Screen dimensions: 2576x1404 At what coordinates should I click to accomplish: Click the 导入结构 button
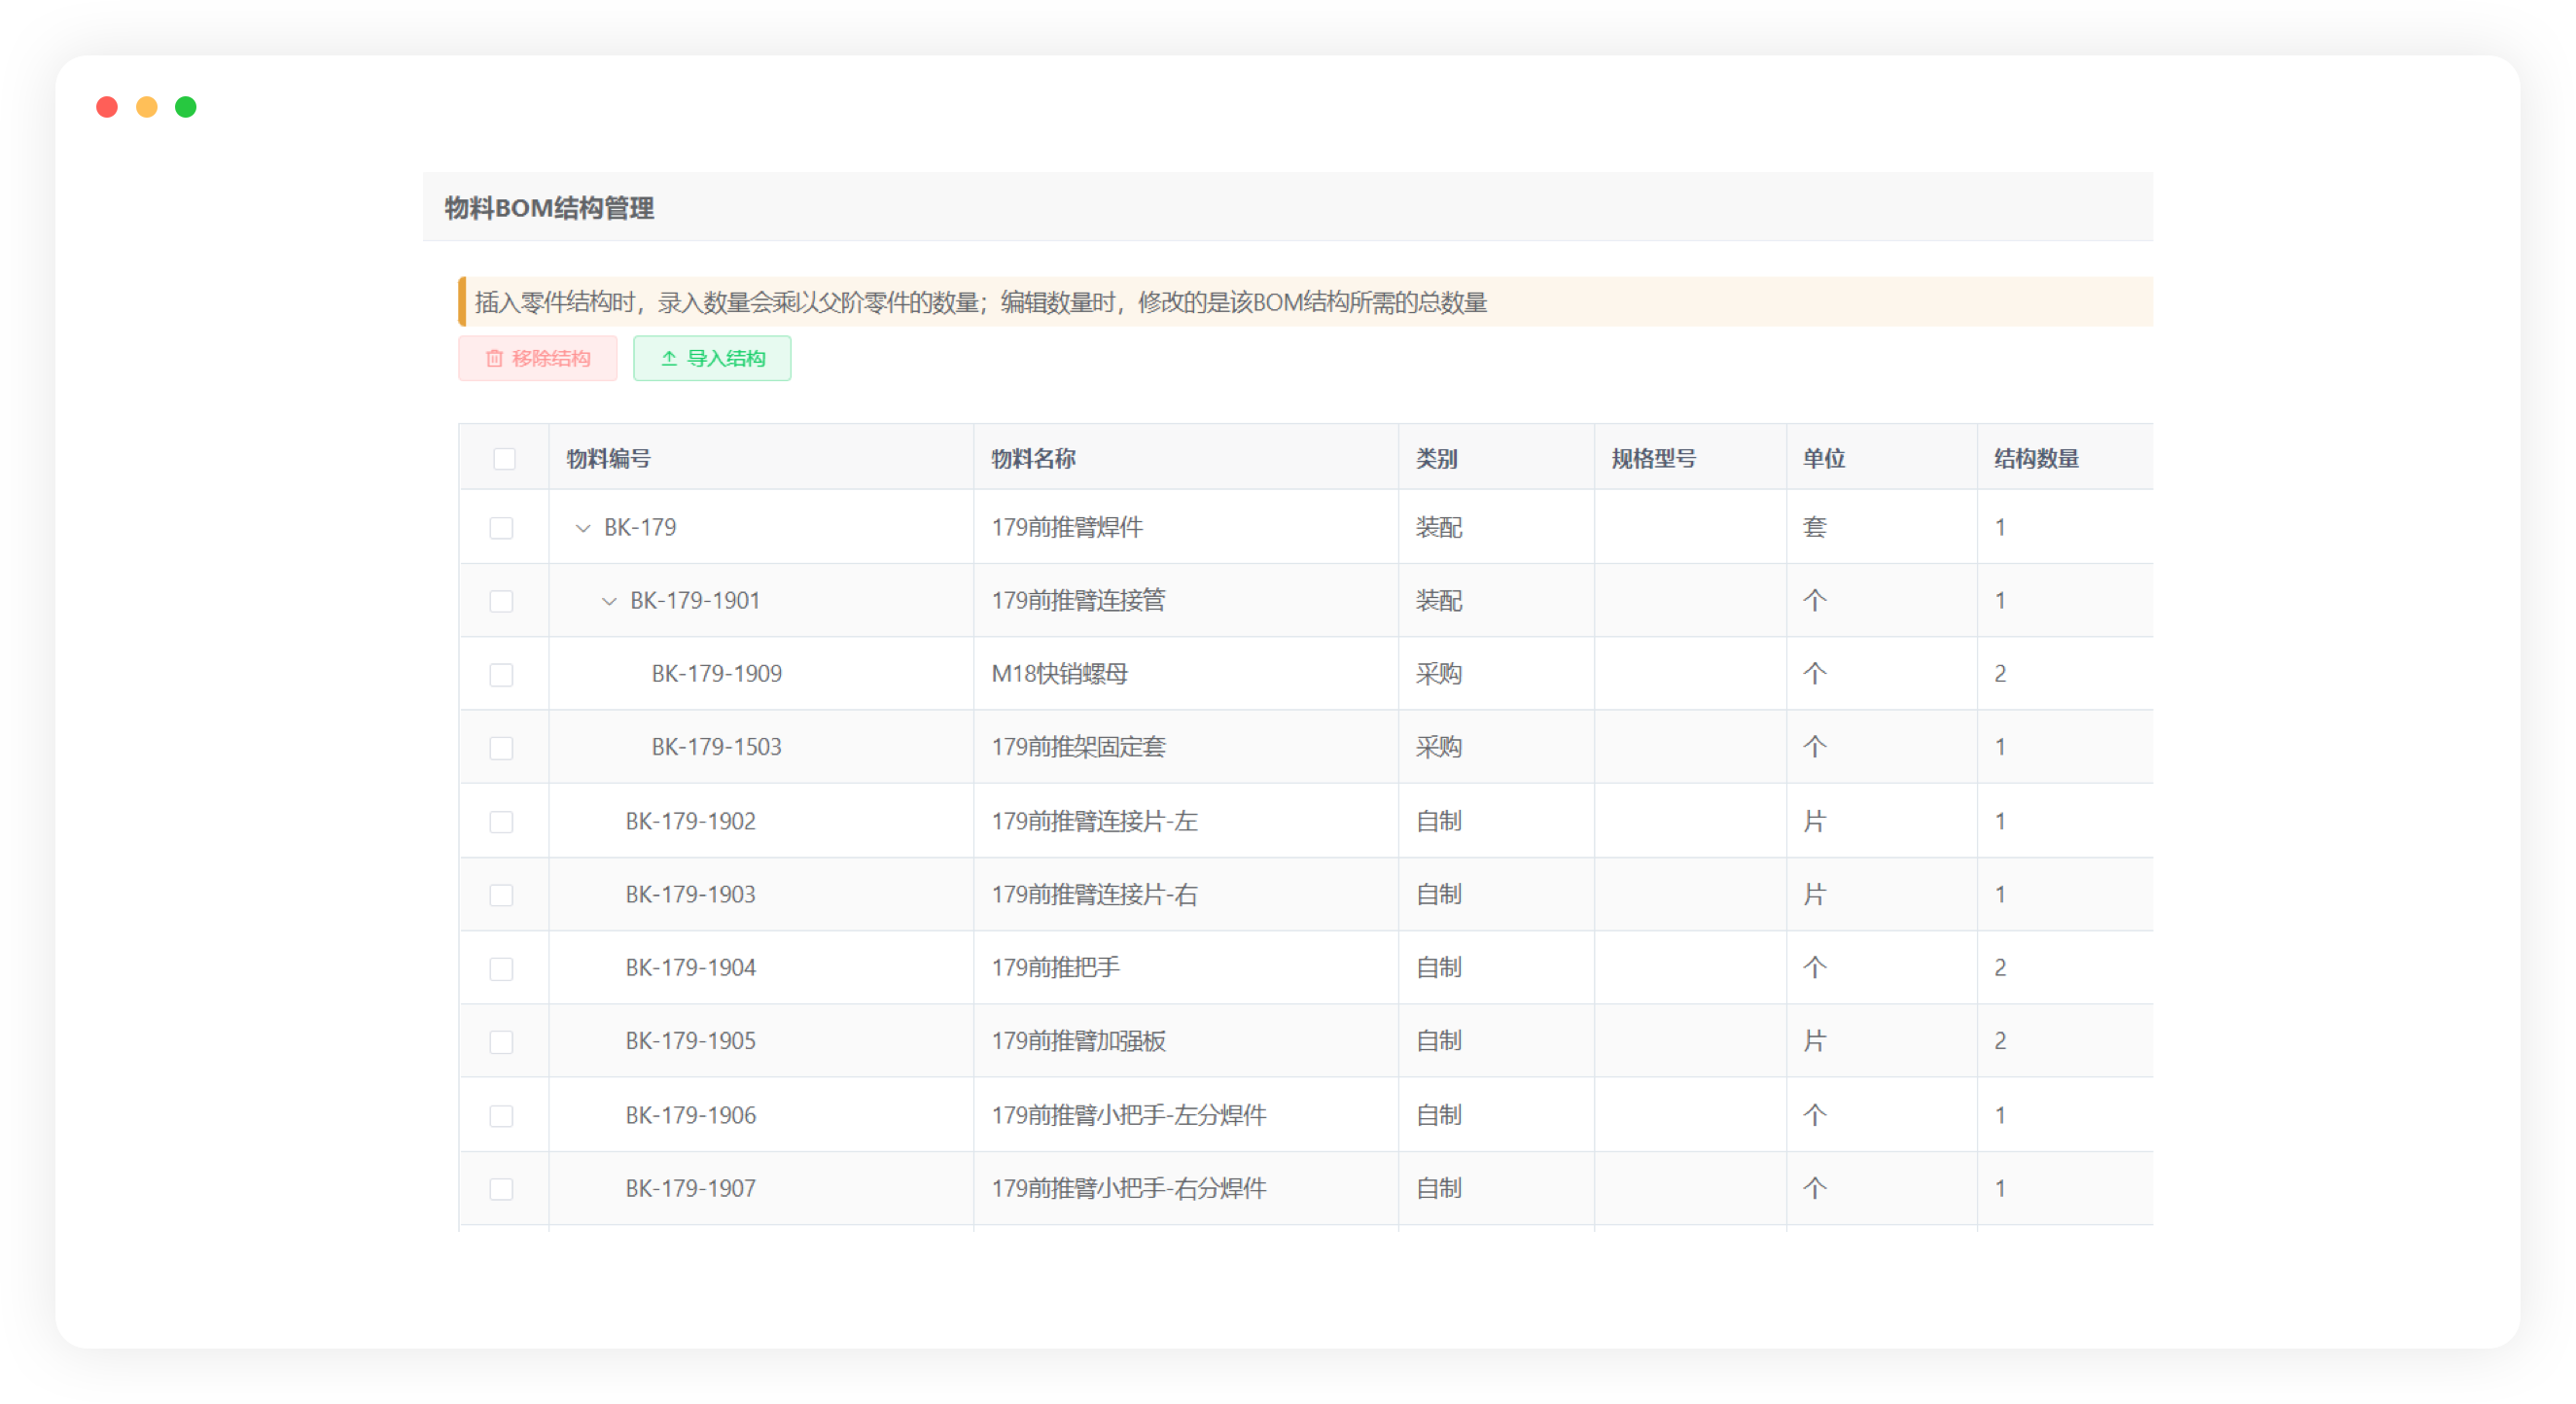pyautogui.click(x=712, y=358)
